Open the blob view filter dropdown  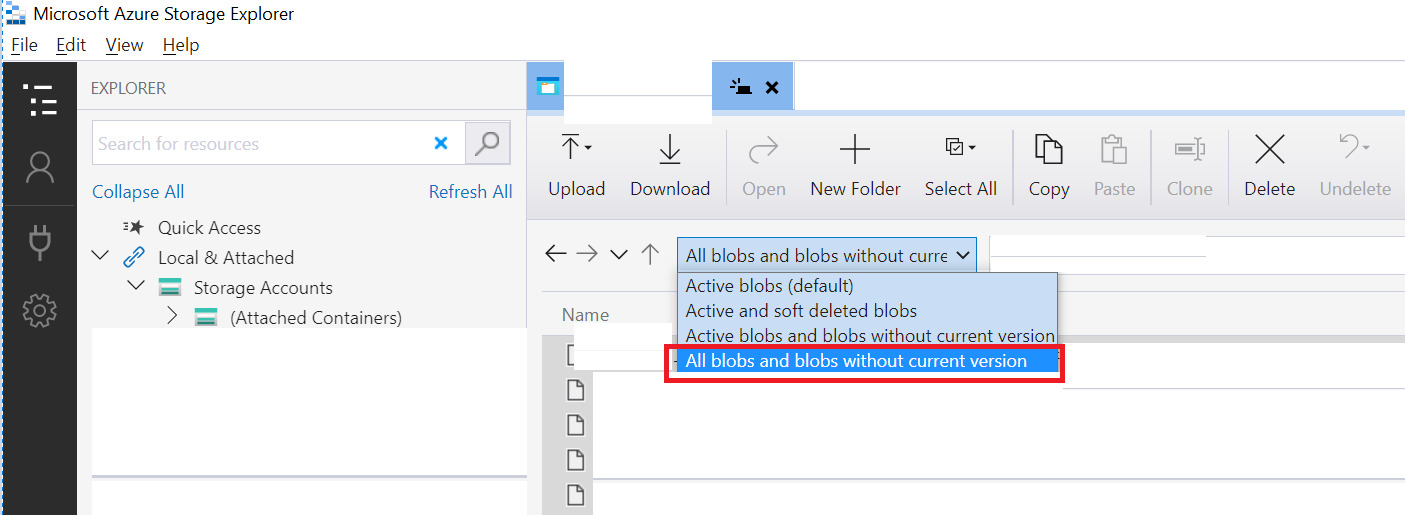[x=827, y=255]
